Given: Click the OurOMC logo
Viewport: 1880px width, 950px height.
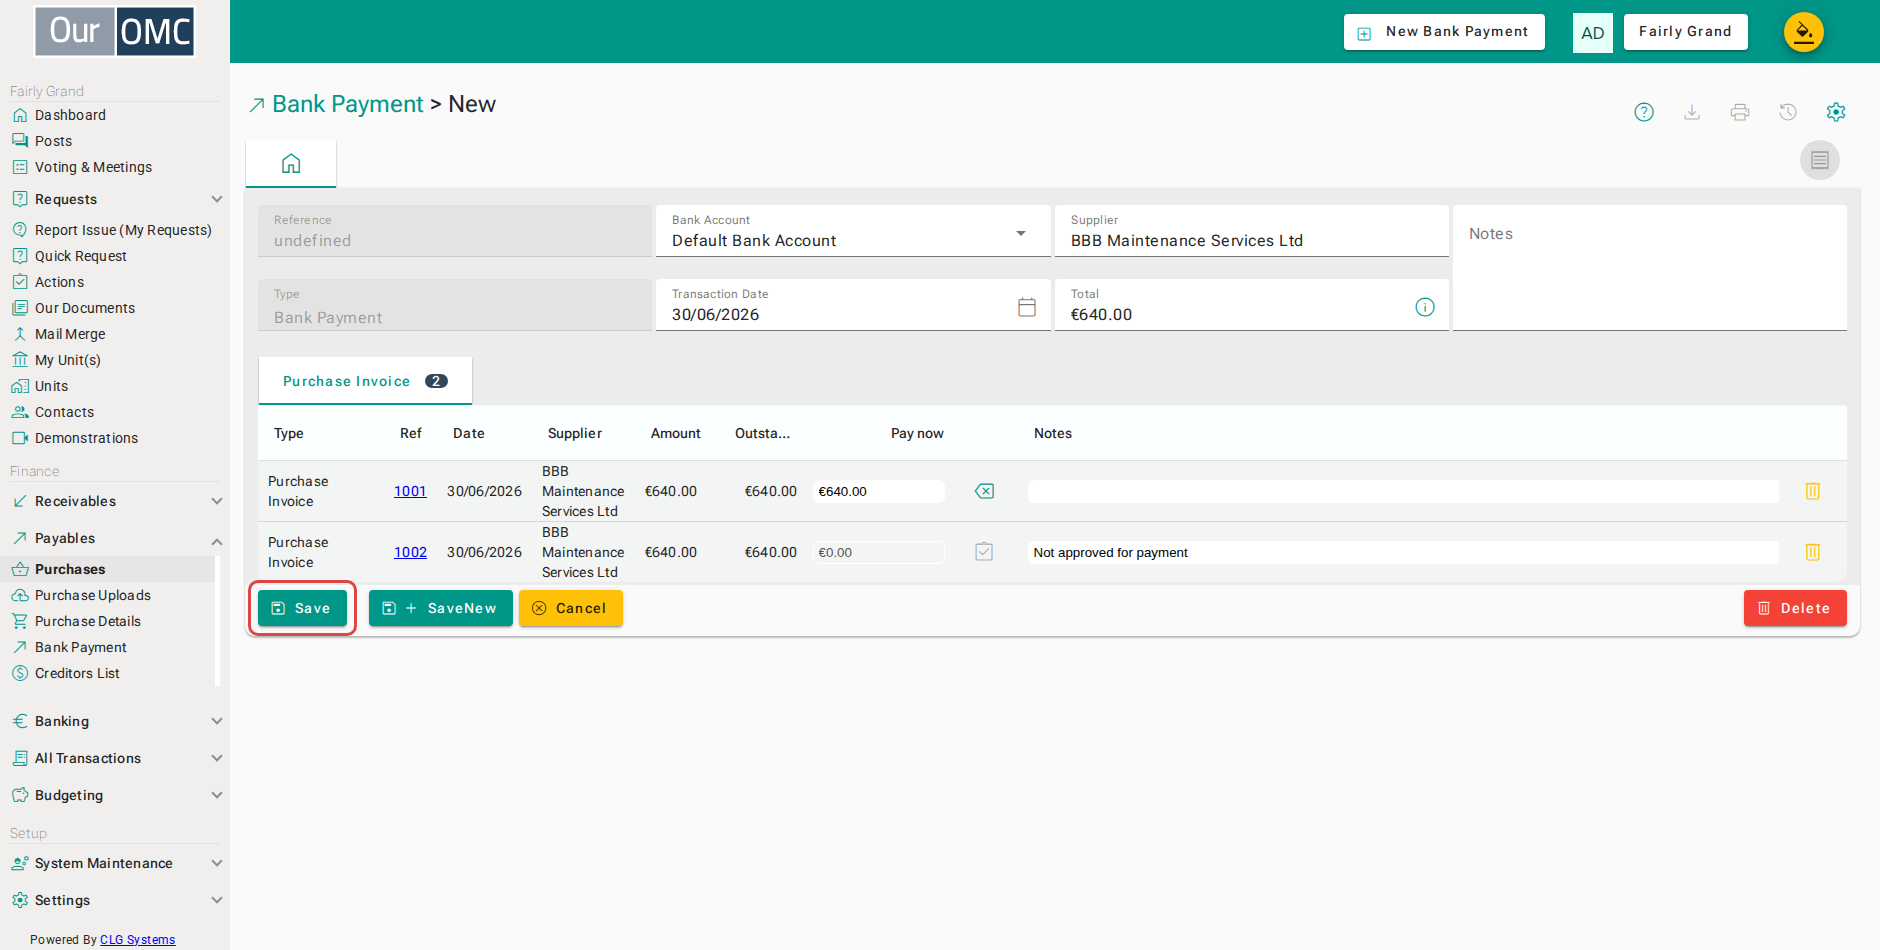Looking at the screenshot, I should pyautogui.click(x=115, y=31).
